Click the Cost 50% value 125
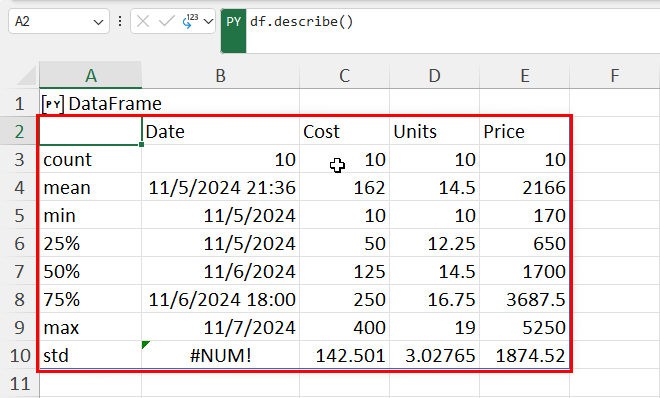The image size is (660, 398). pos(344,271)
